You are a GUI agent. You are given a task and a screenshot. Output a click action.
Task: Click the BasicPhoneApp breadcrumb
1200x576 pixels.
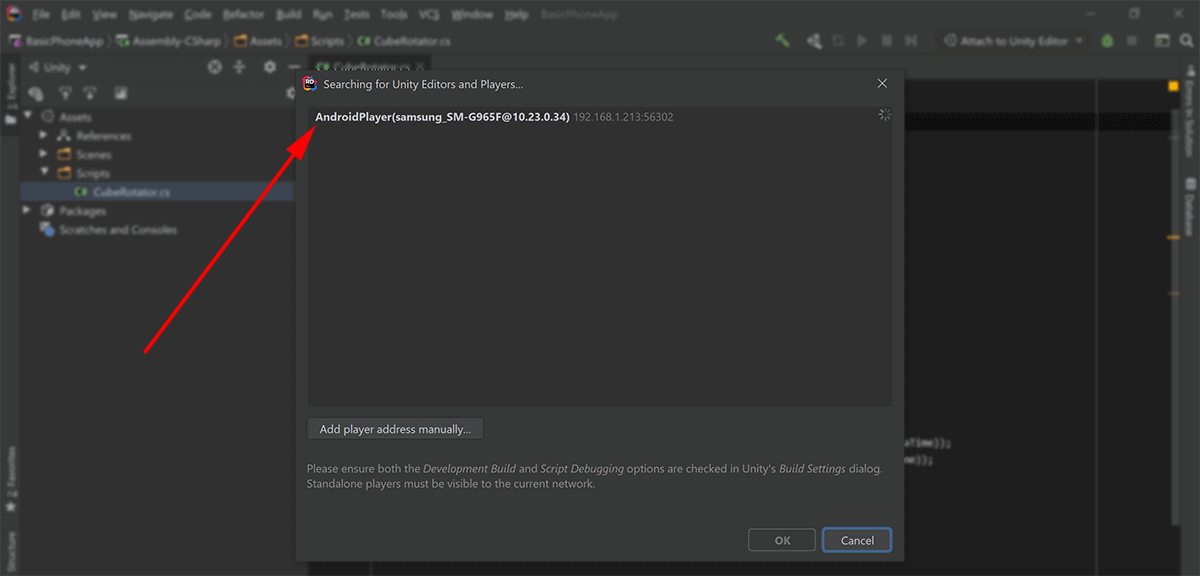[x=58, y=41]
